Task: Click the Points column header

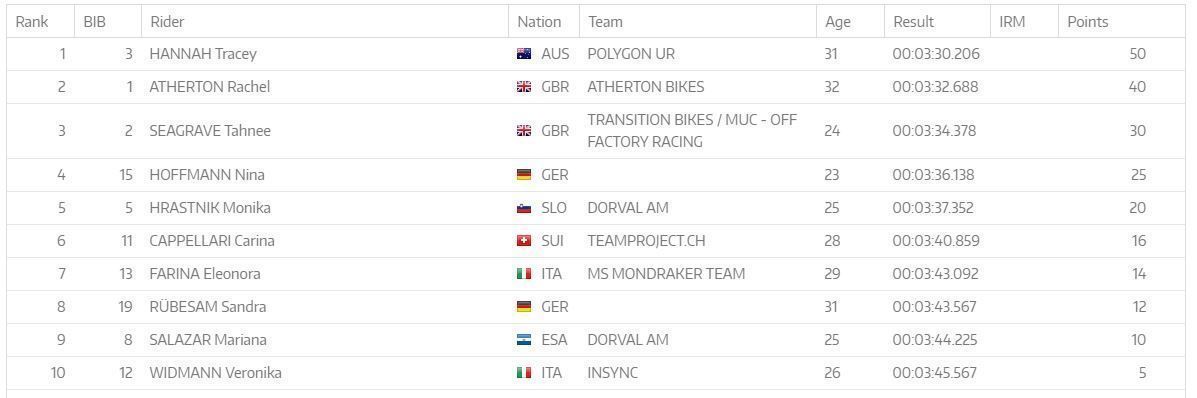Action: click(x=1088, y=22)
